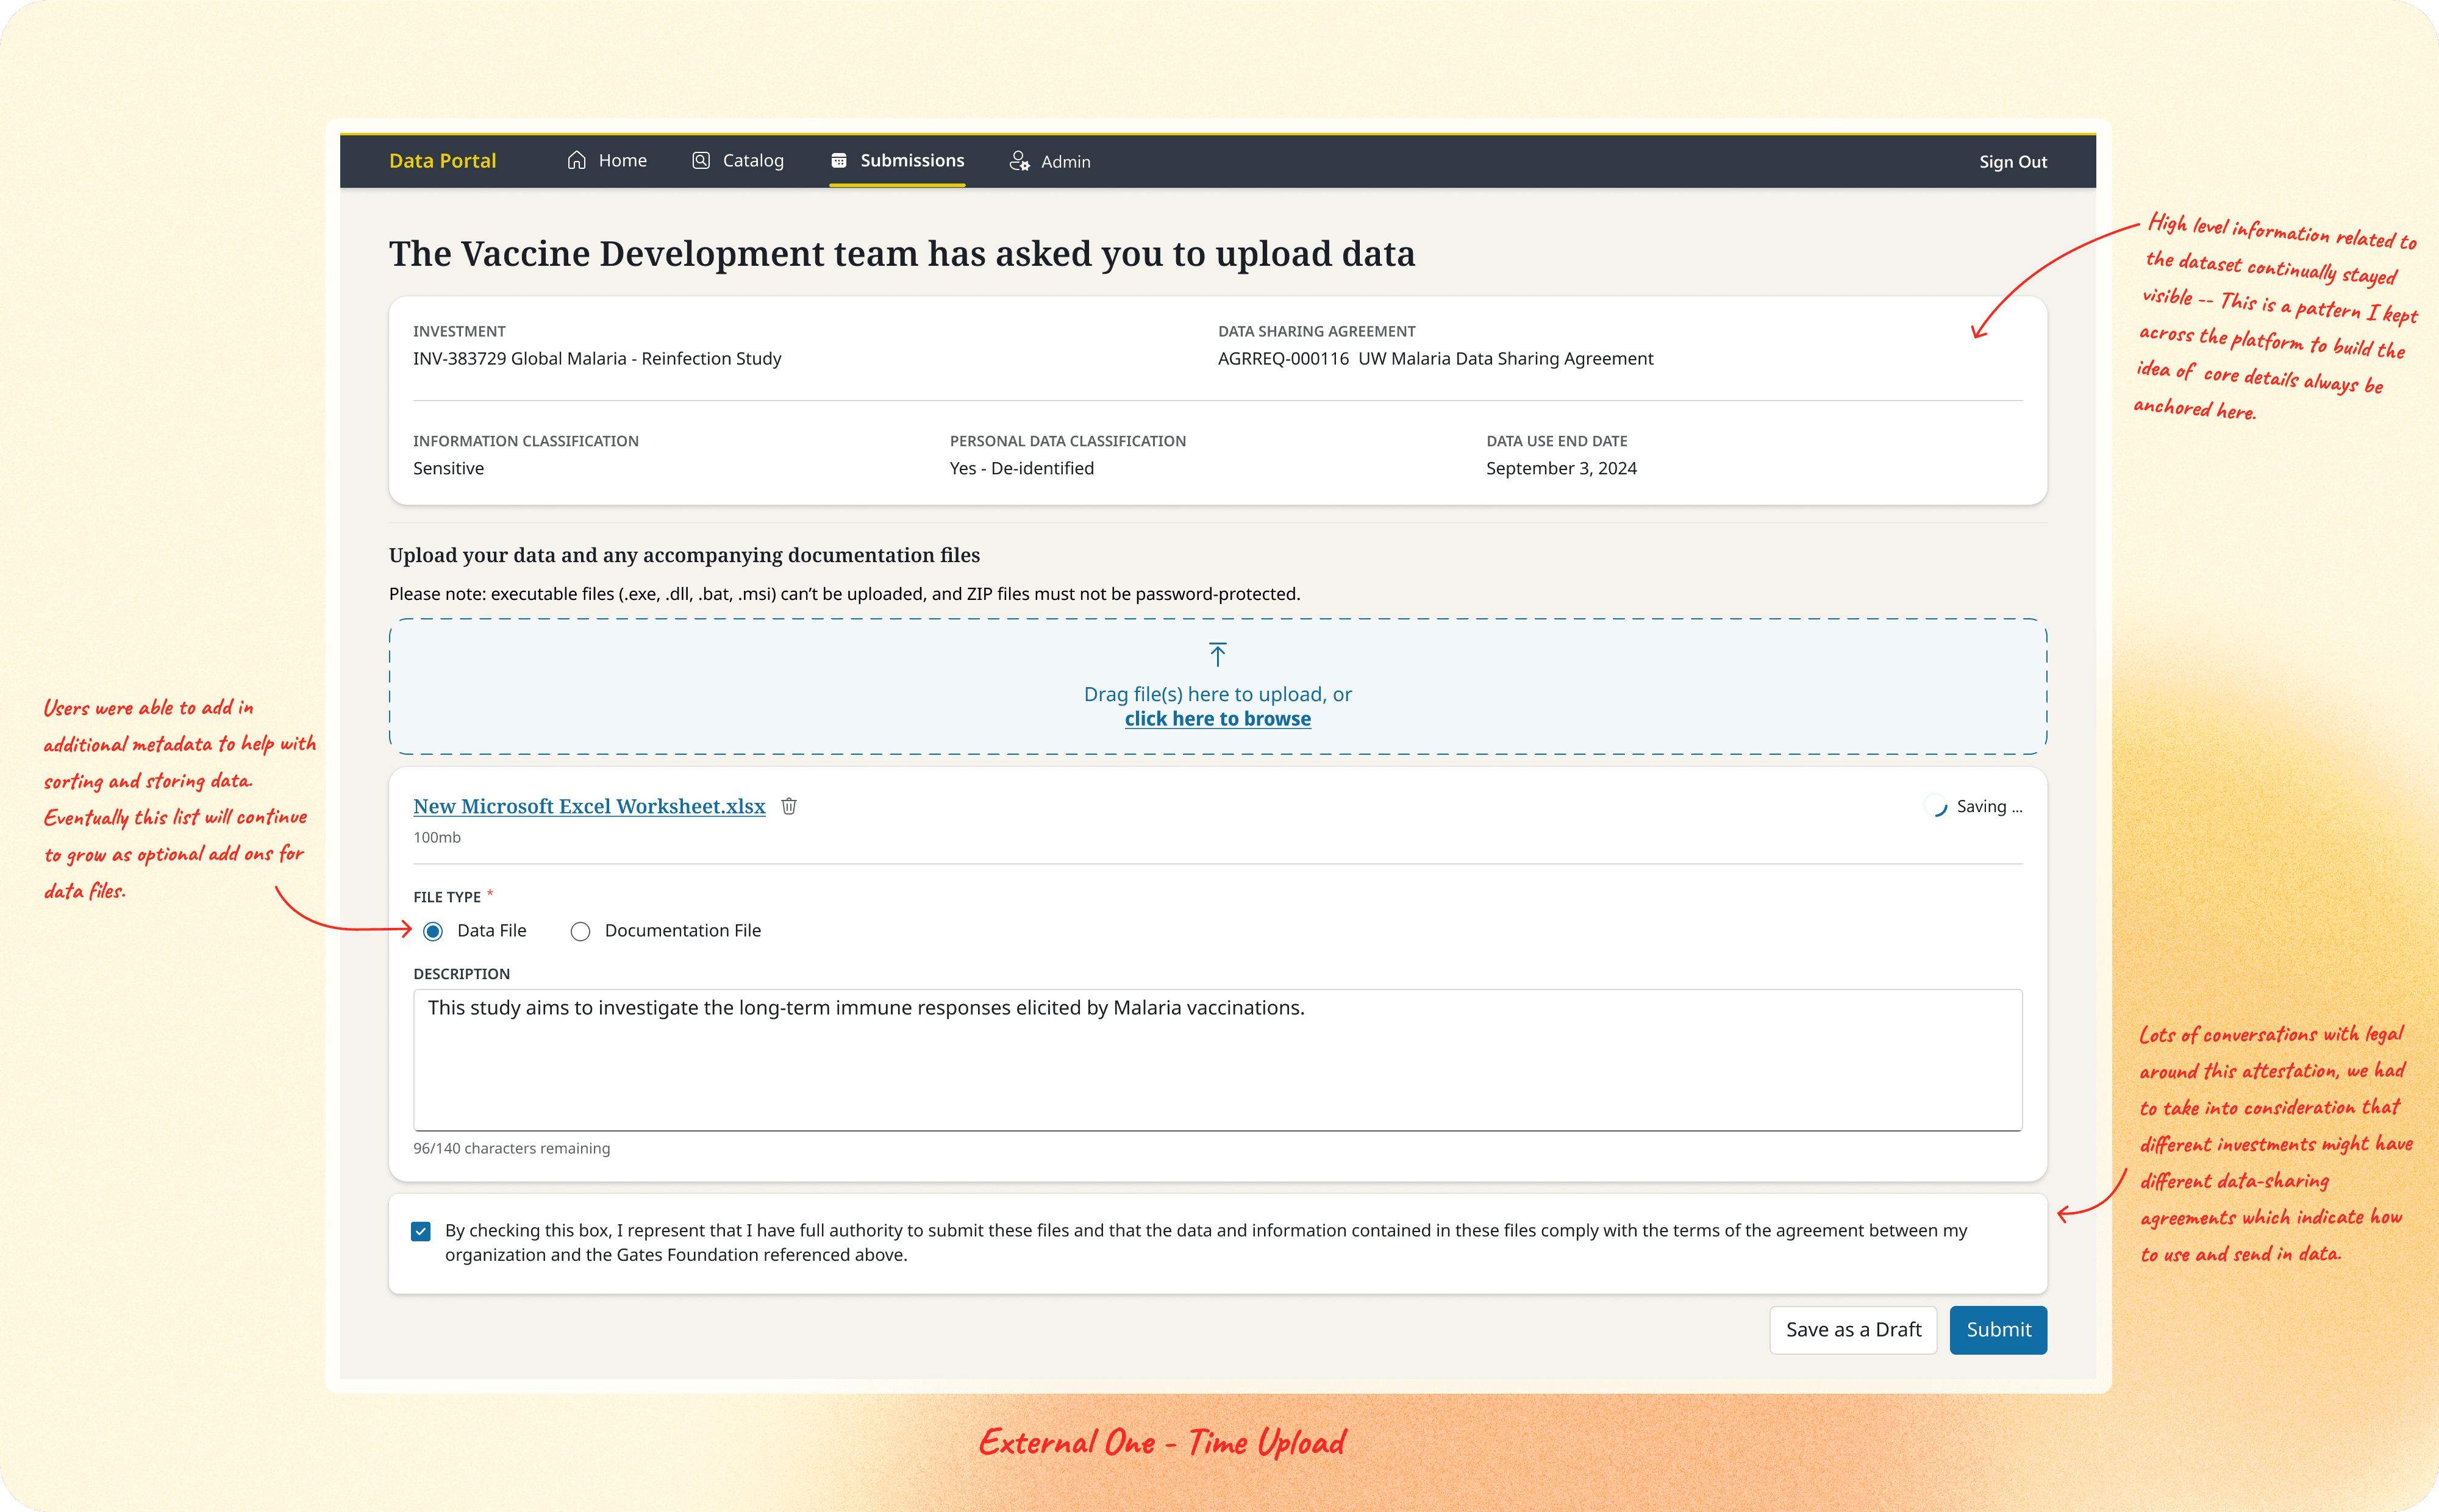Select the Documentation File radio button

(580, 931)
